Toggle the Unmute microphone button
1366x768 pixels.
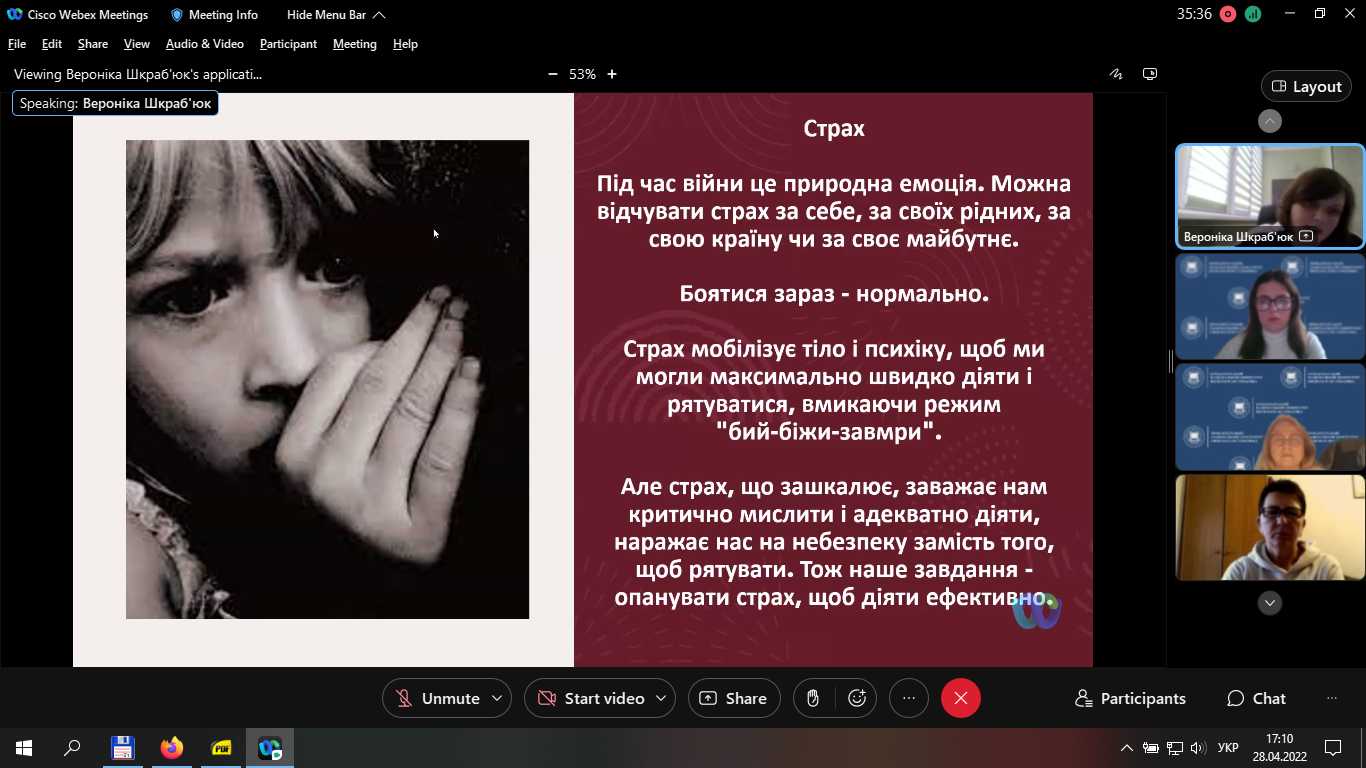click(438, 698)
